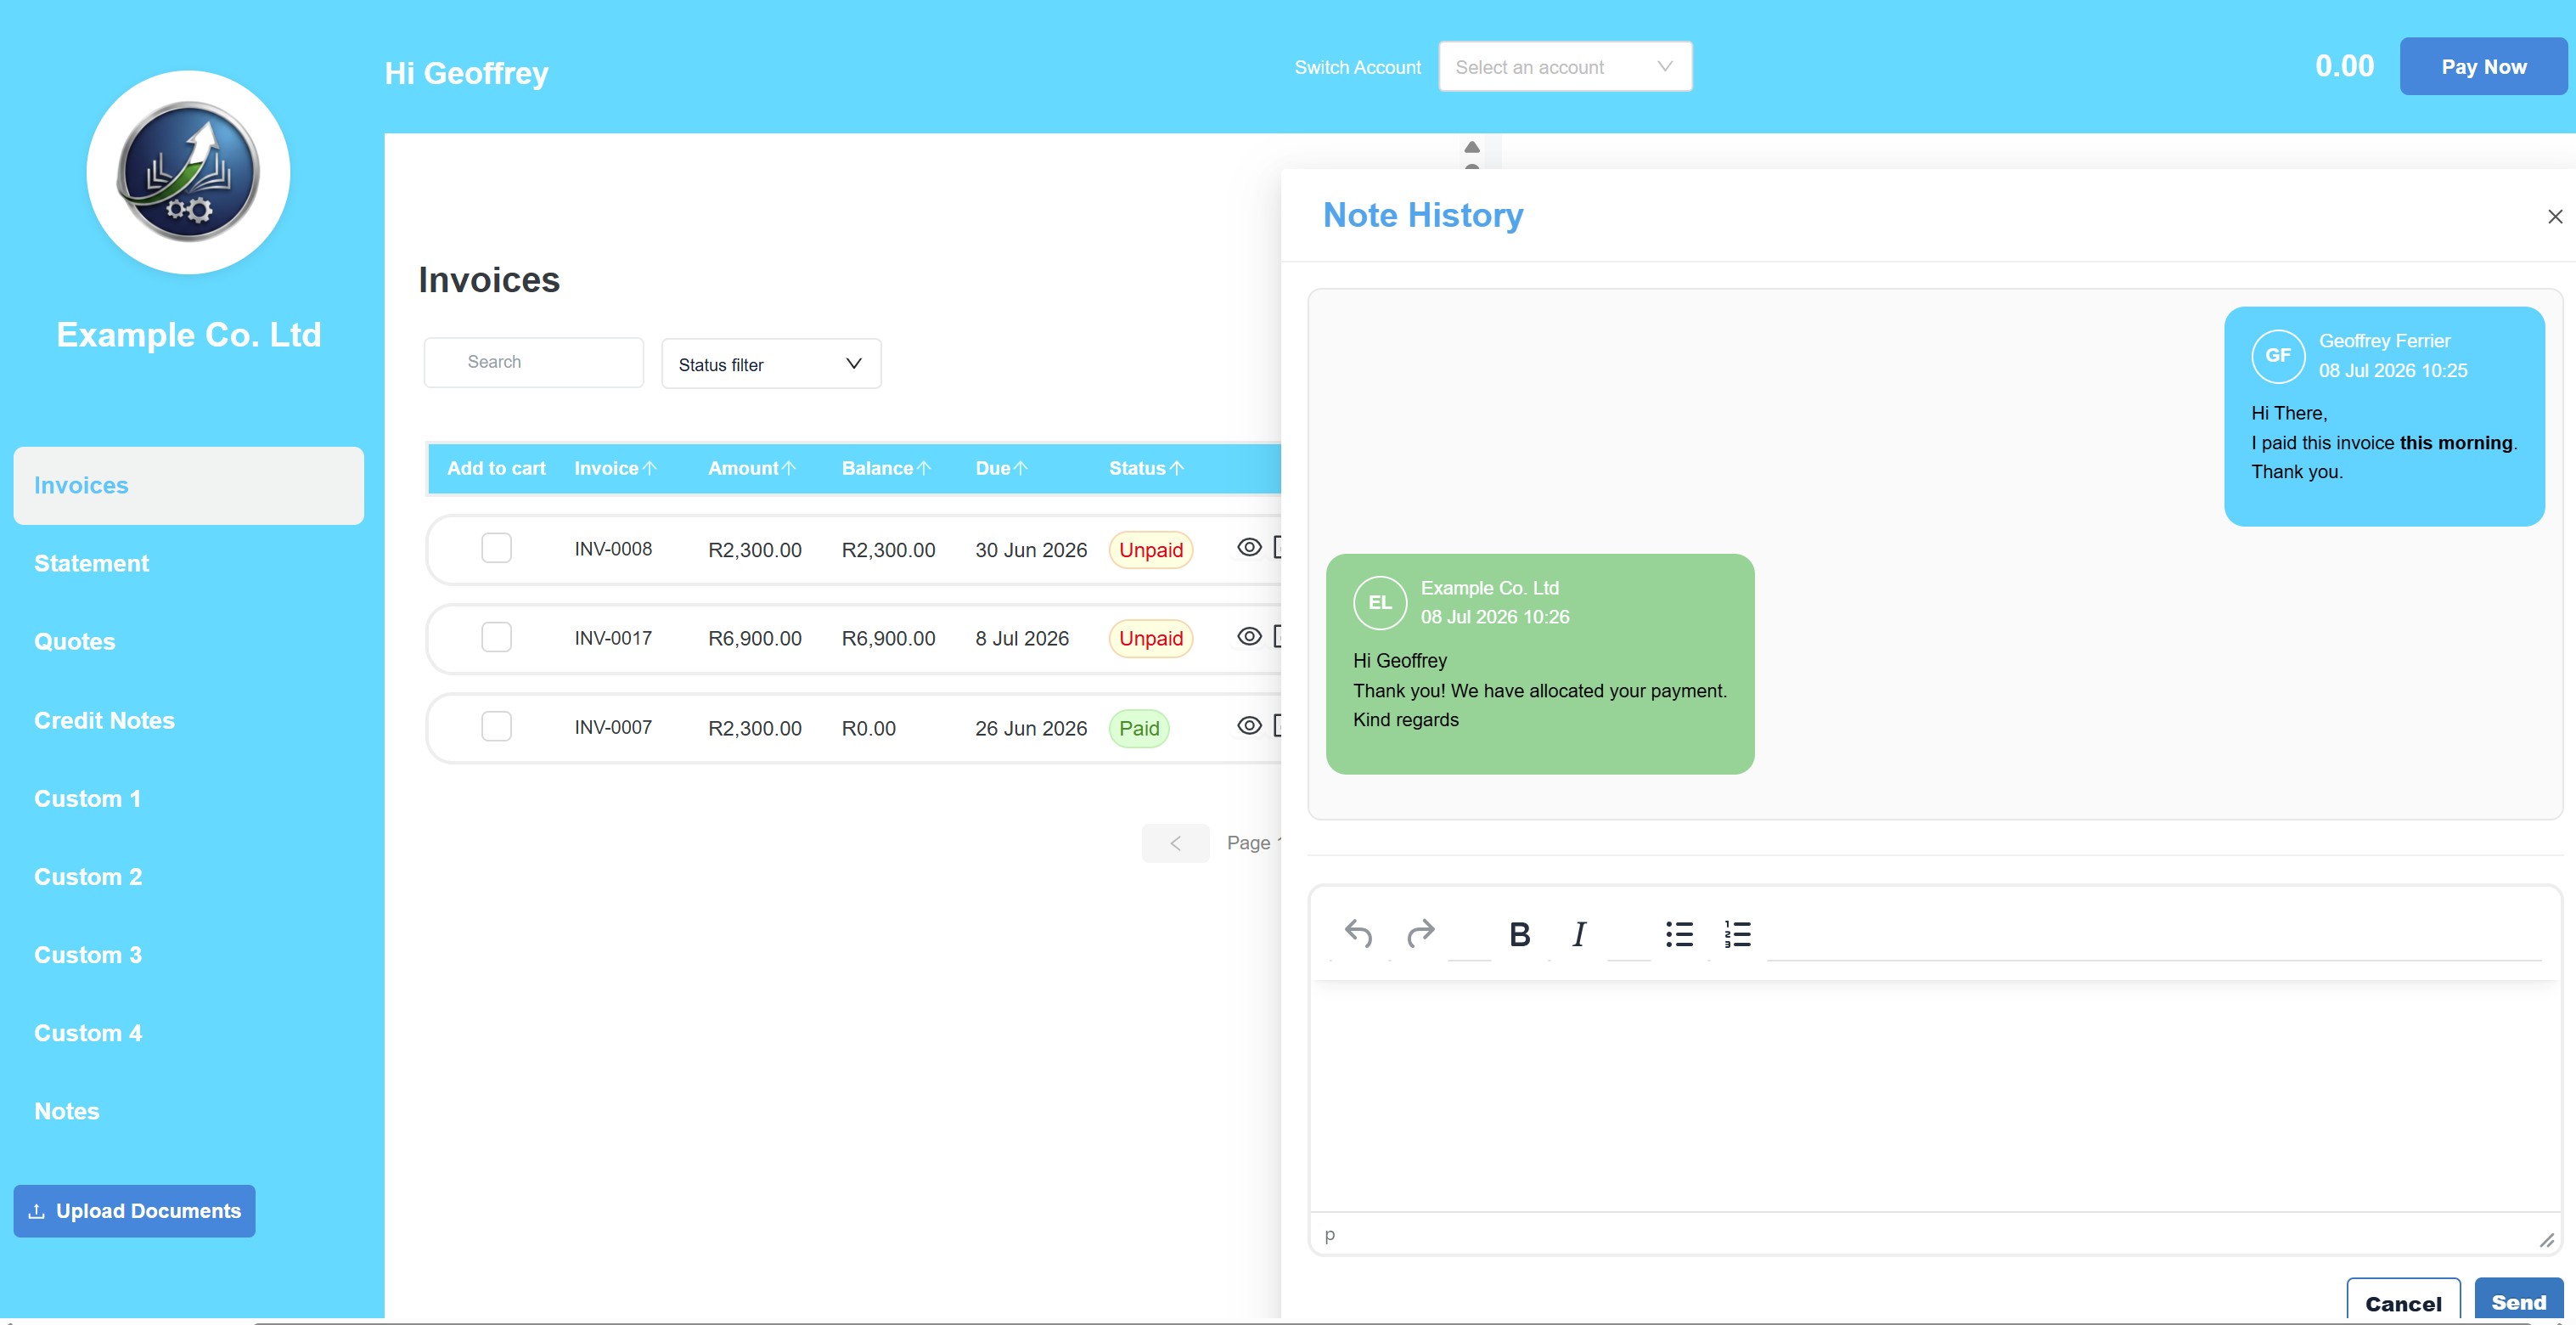
Task: Click the R0.00 balance value
Action: (x=869, y=728)
